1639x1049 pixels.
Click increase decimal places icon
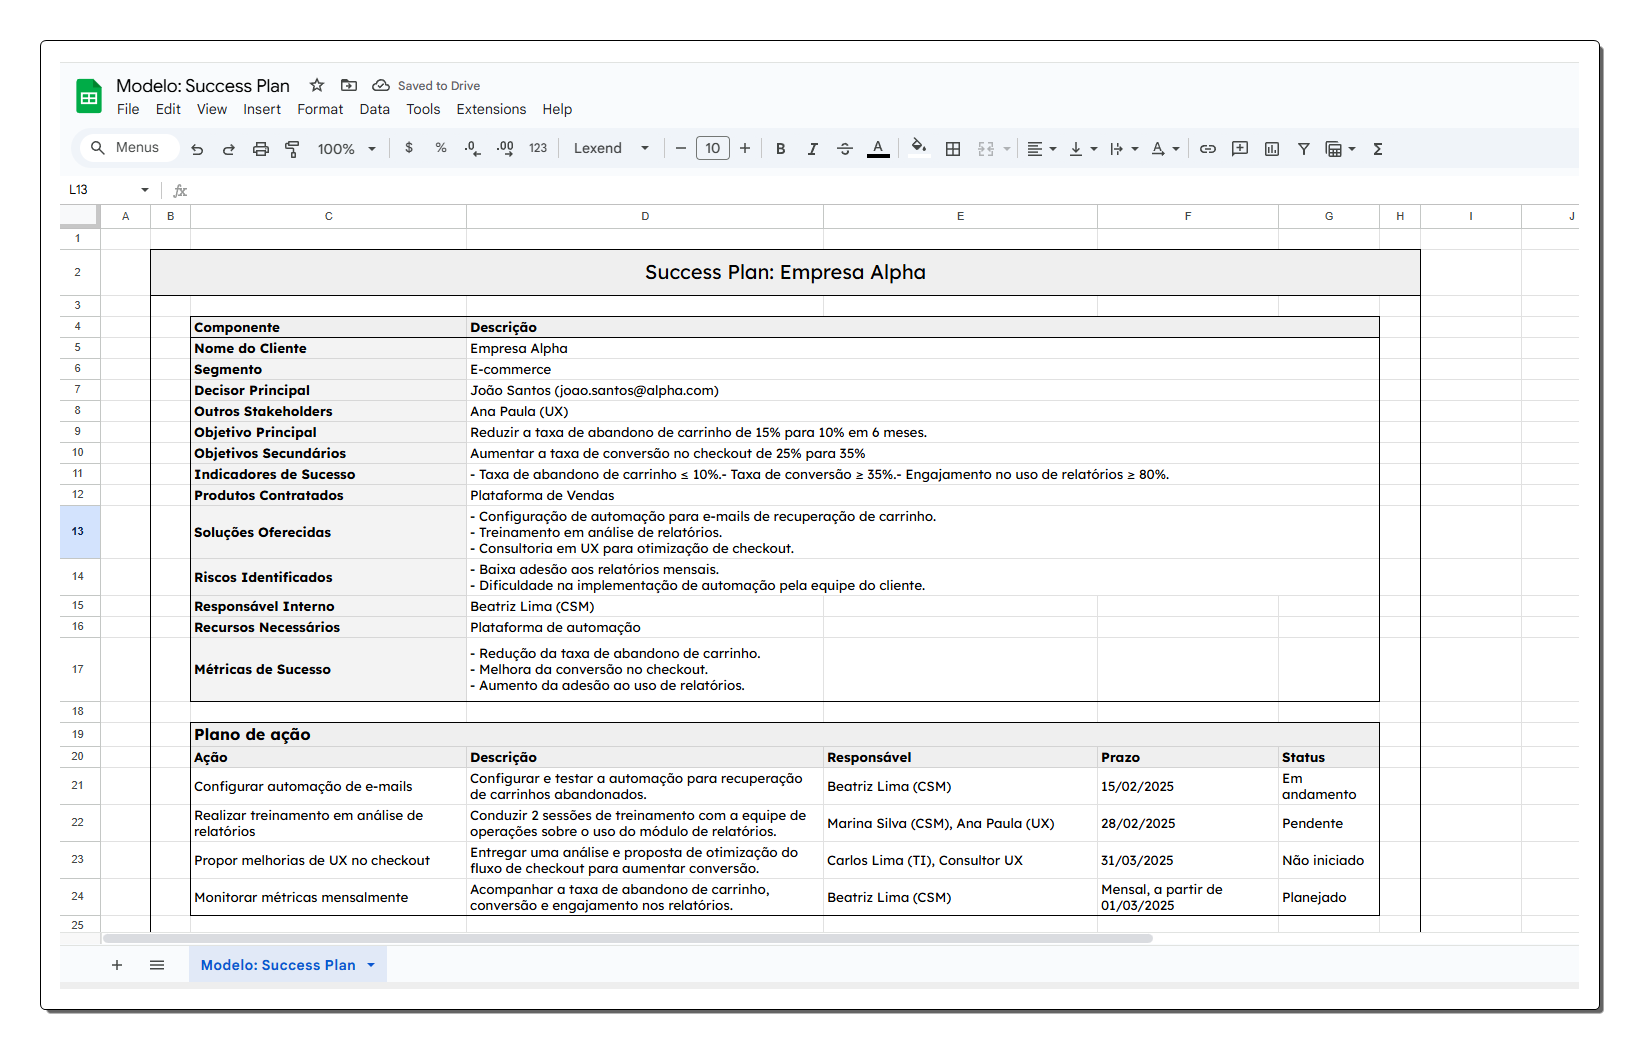505,148
